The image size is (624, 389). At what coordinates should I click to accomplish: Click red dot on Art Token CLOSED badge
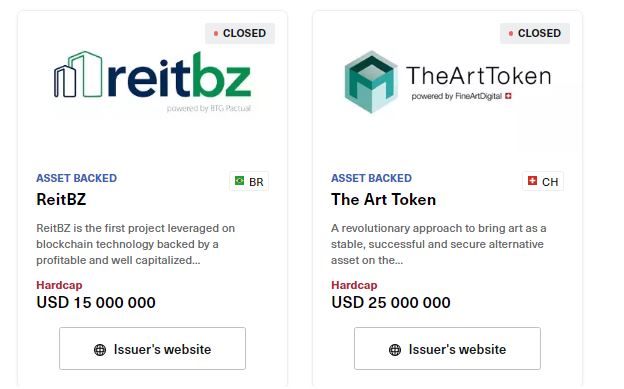(511, 33)
